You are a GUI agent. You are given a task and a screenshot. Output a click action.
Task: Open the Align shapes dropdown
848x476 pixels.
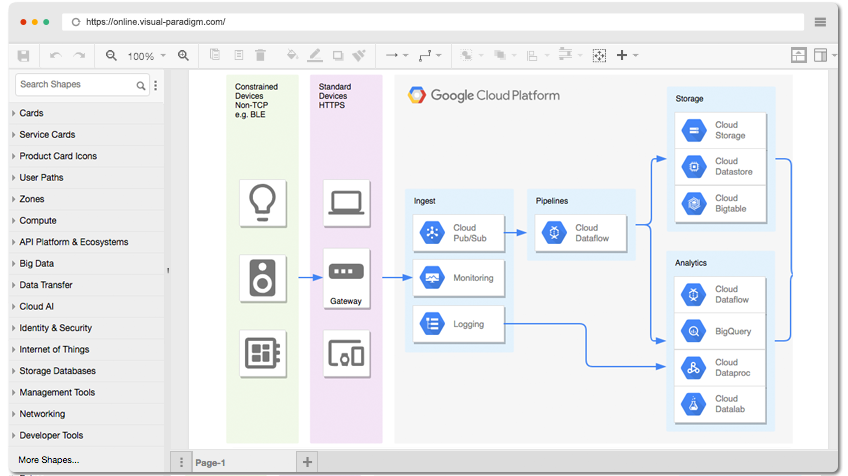click(538, 55)
